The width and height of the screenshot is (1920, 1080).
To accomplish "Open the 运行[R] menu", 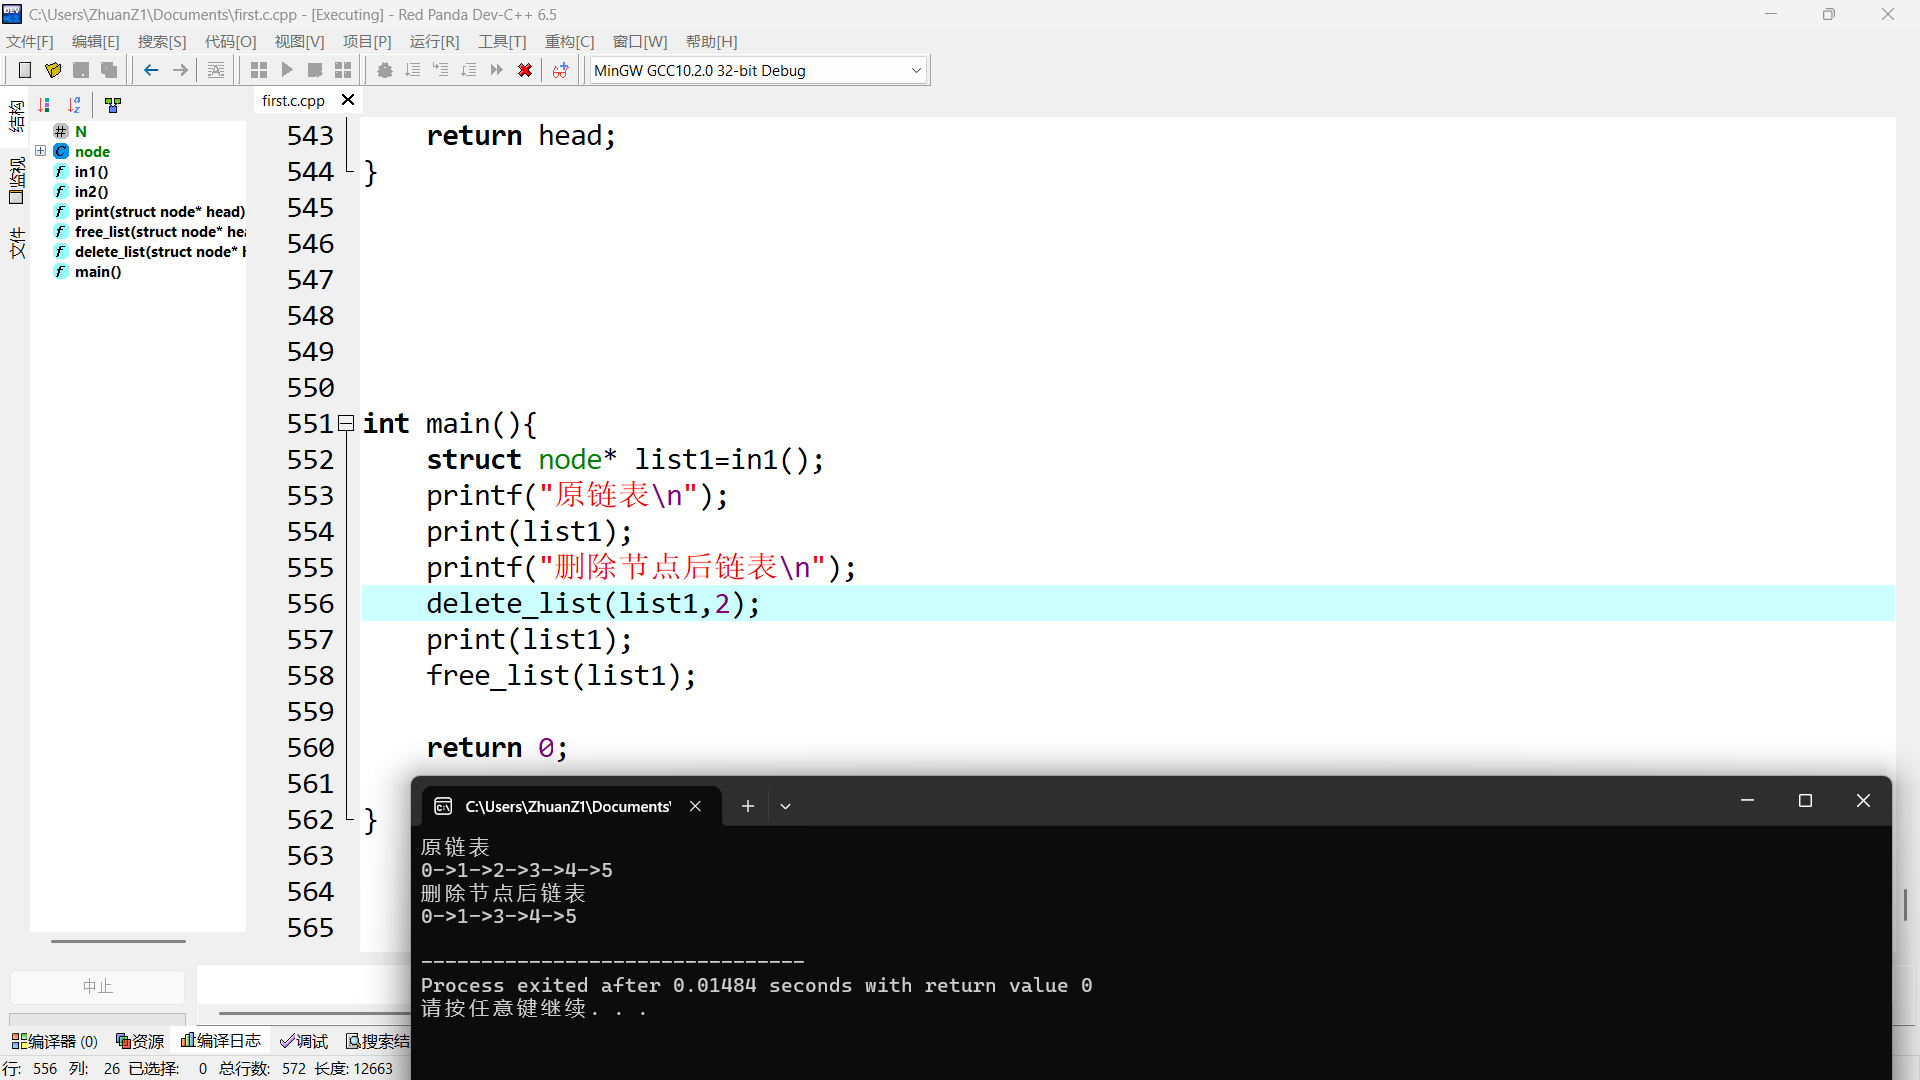I will pos(434,41).
